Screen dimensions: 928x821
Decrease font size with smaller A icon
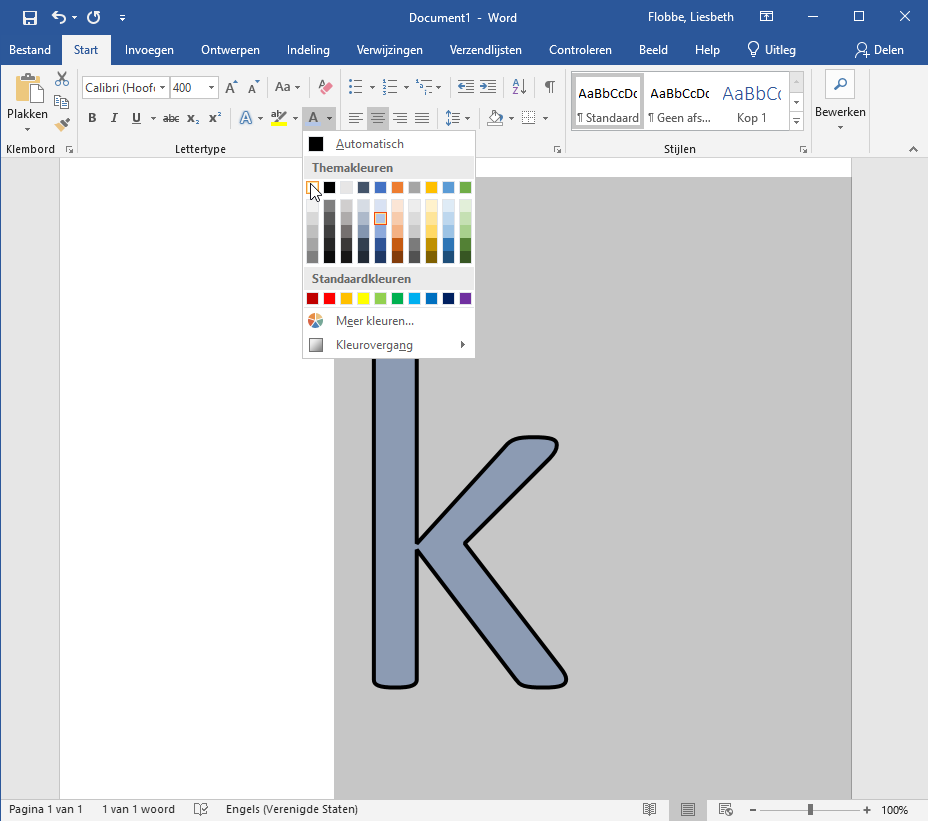[x=253, y=88]
